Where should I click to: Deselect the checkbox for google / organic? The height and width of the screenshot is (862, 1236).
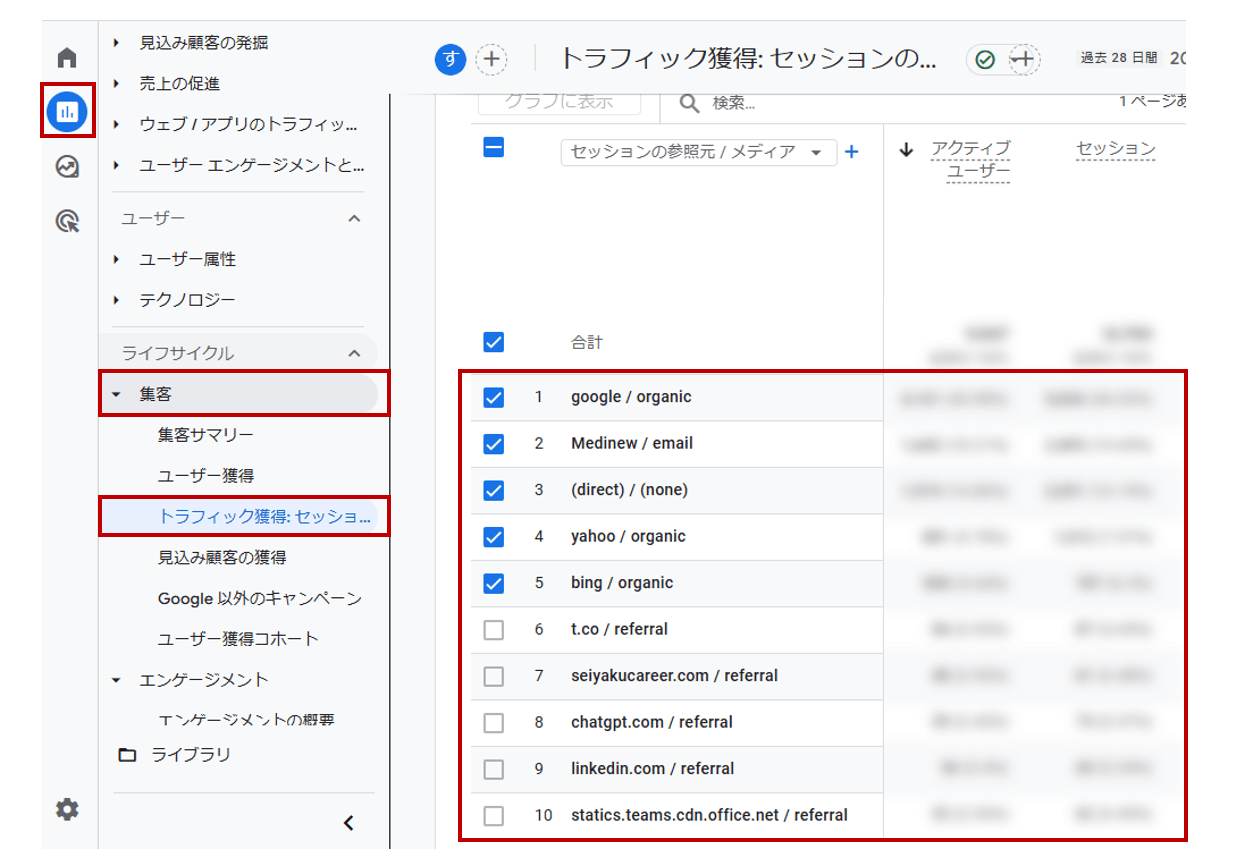(x=493, y=396)
